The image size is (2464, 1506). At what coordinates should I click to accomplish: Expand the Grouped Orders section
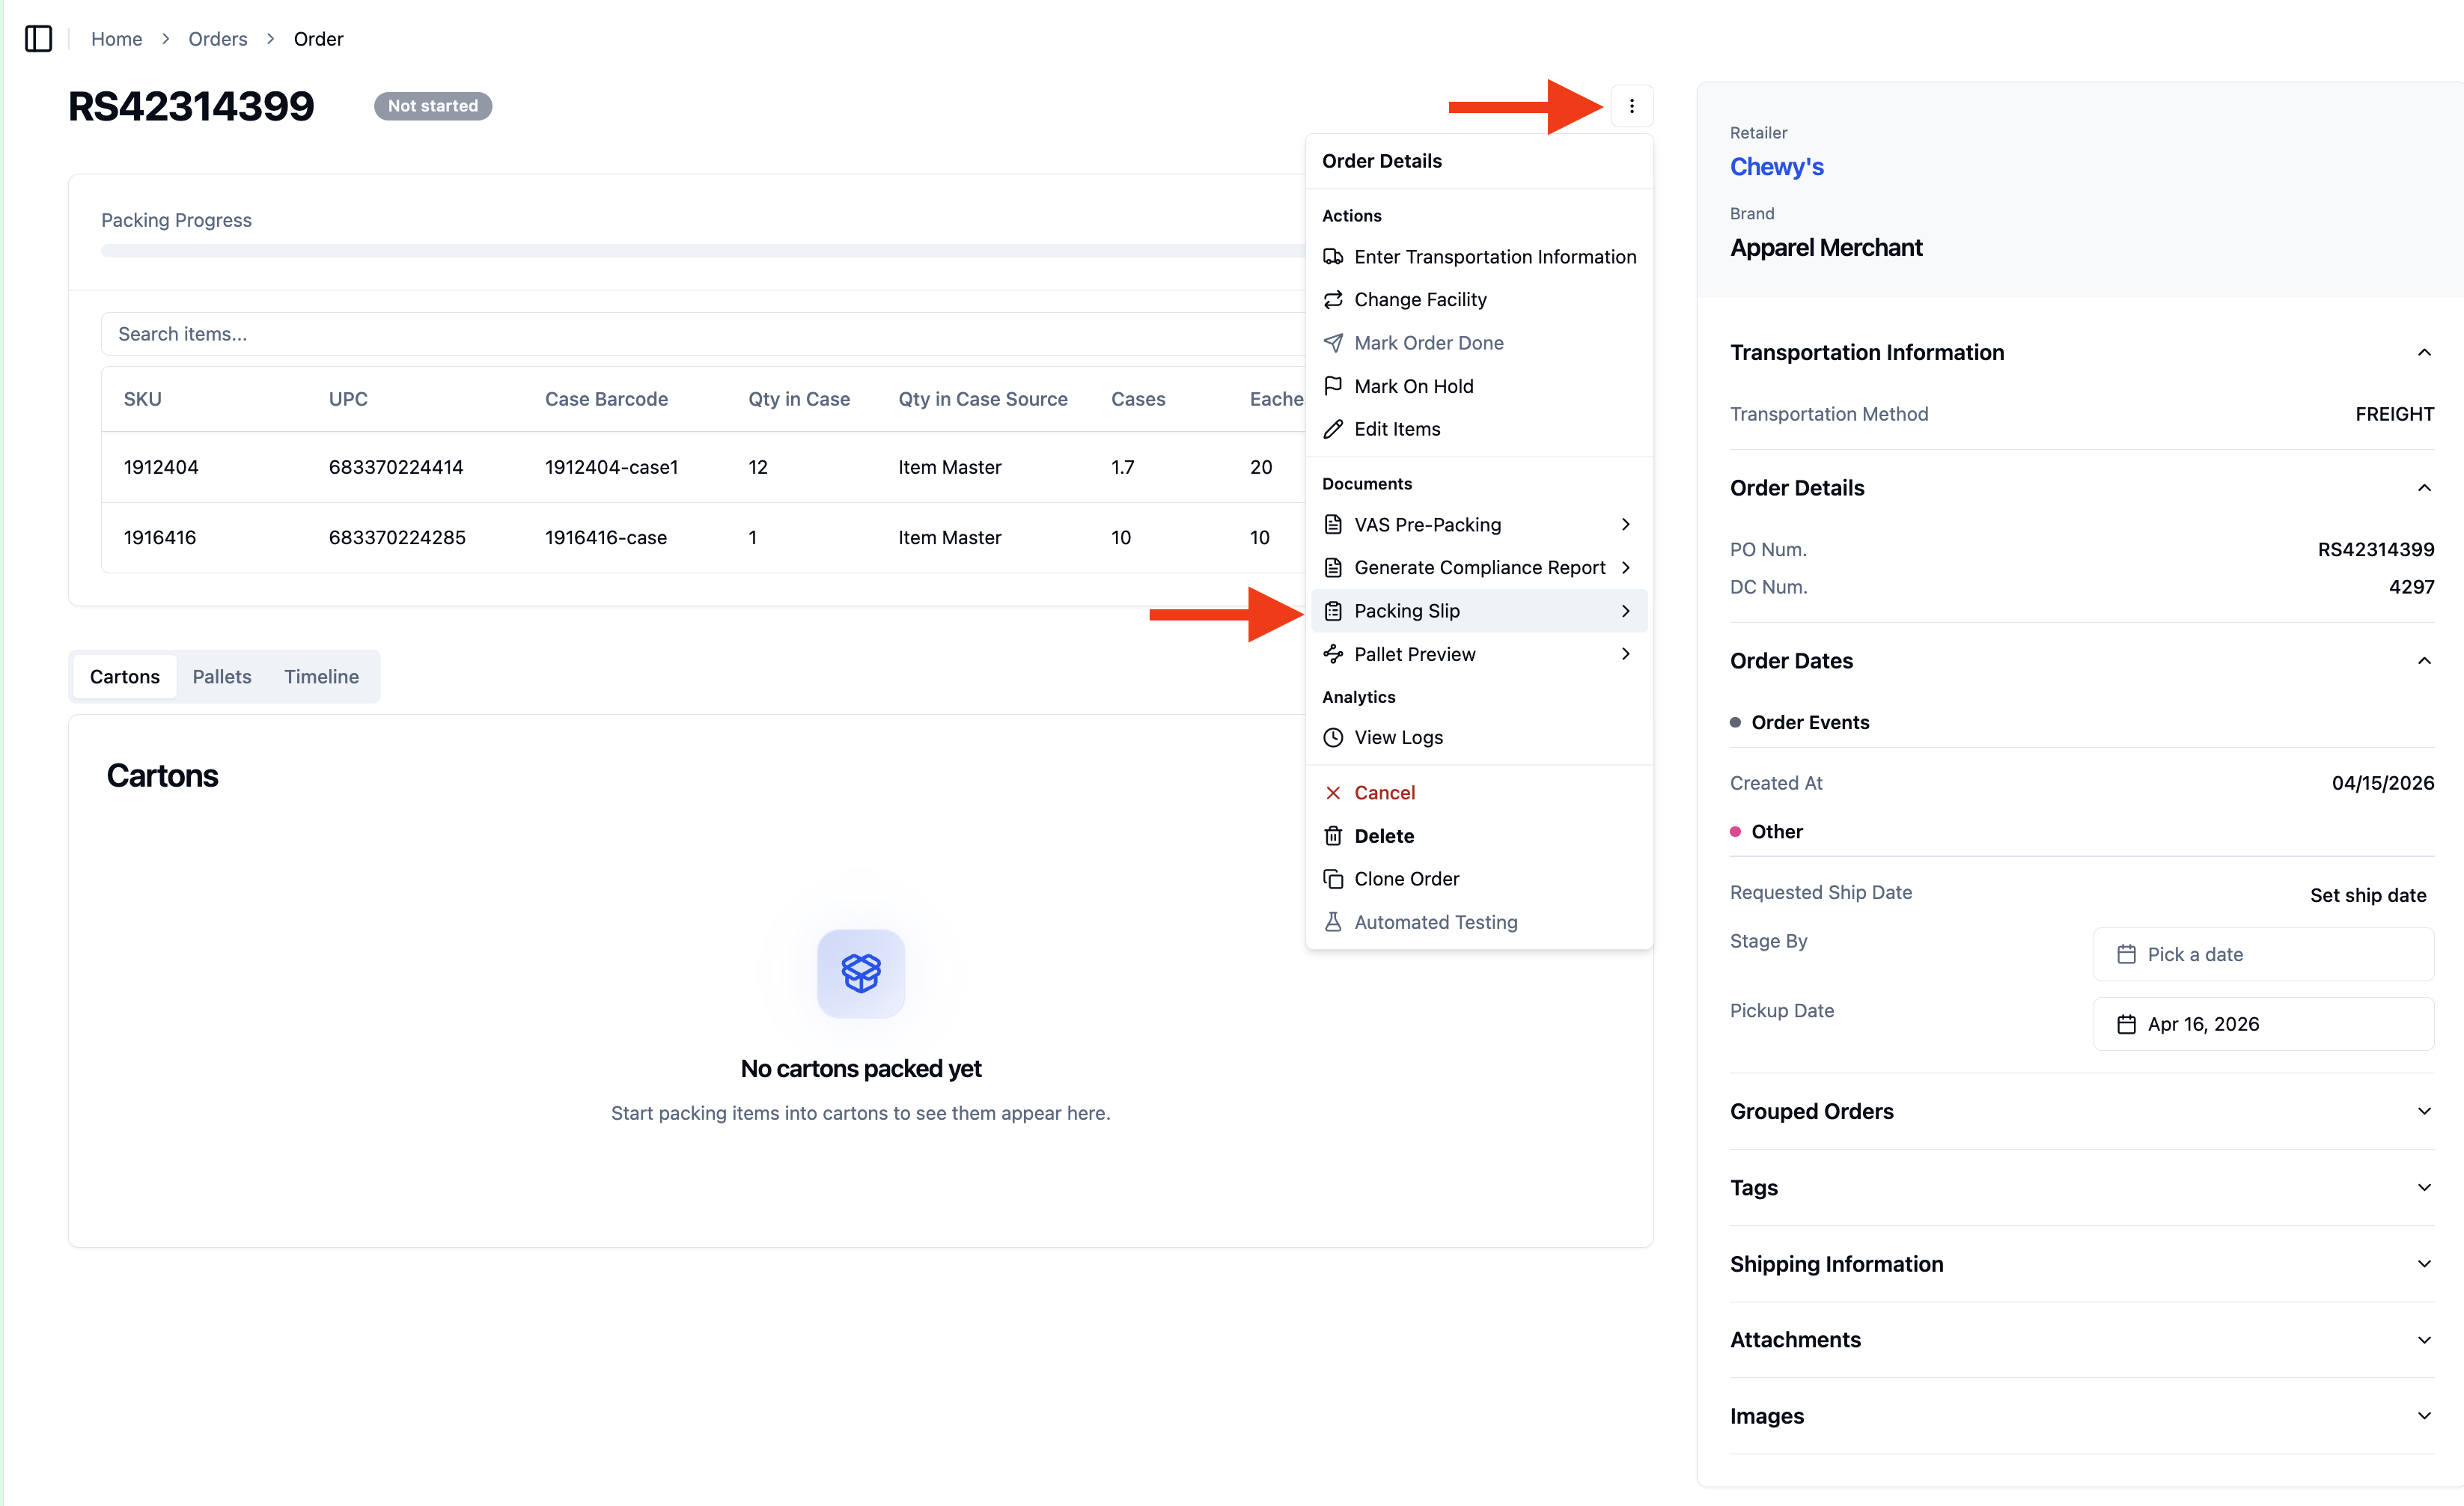click(2081, 1111)
